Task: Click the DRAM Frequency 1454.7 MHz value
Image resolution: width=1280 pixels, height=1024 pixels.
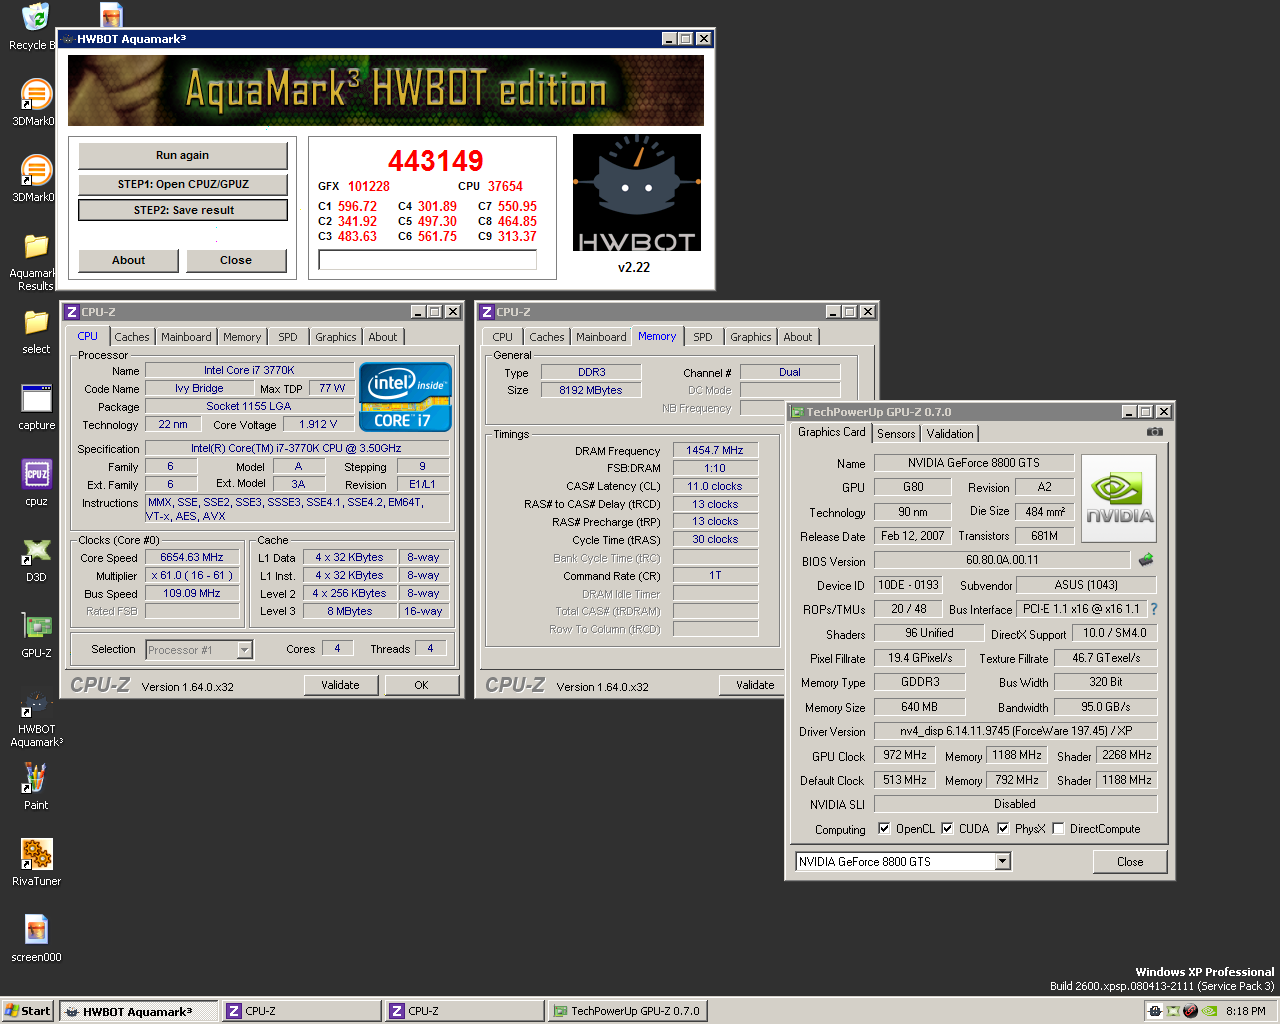Action: pyautogui.click(x=715, y=450)
